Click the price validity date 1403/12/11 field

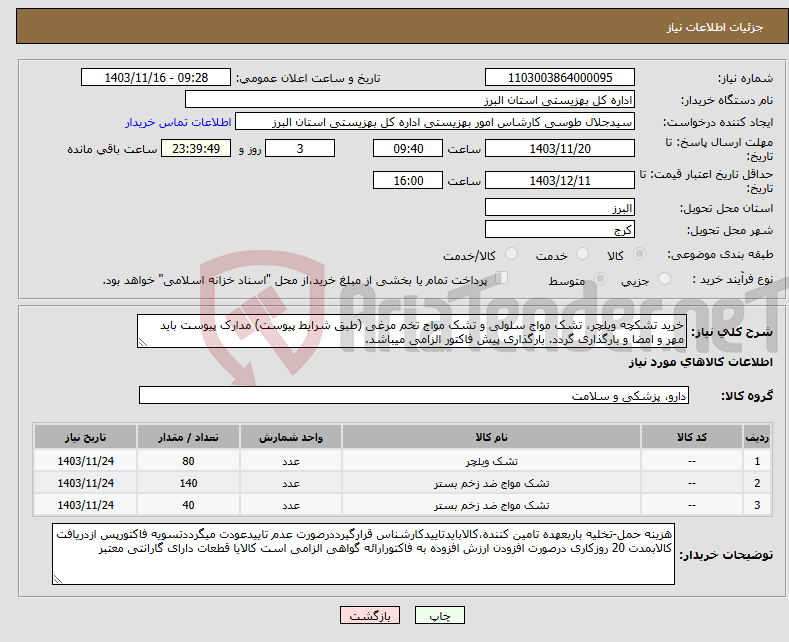[560, 181]
